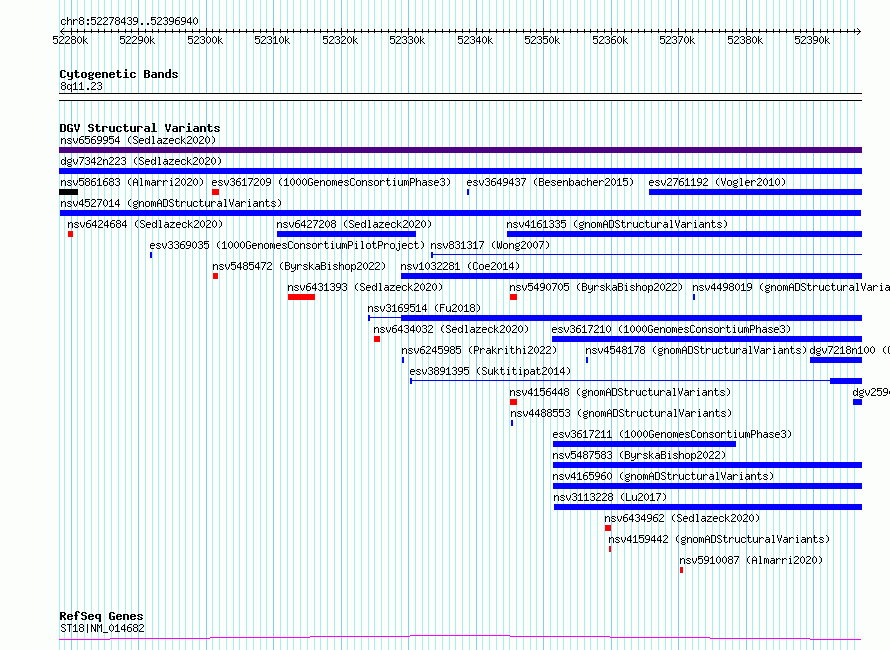
Task: Click the nsv5861683 (Almarri2020) label
Action: pyautogui.click(x=132, y=182)
